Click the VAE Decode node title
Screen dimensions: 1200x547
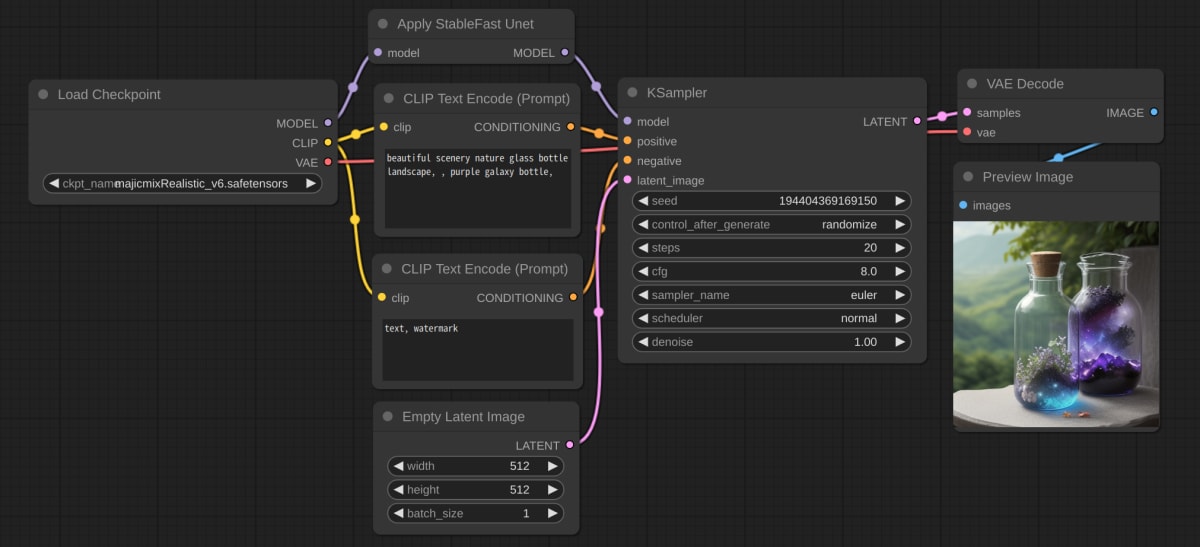click(x=1025, y=84)
